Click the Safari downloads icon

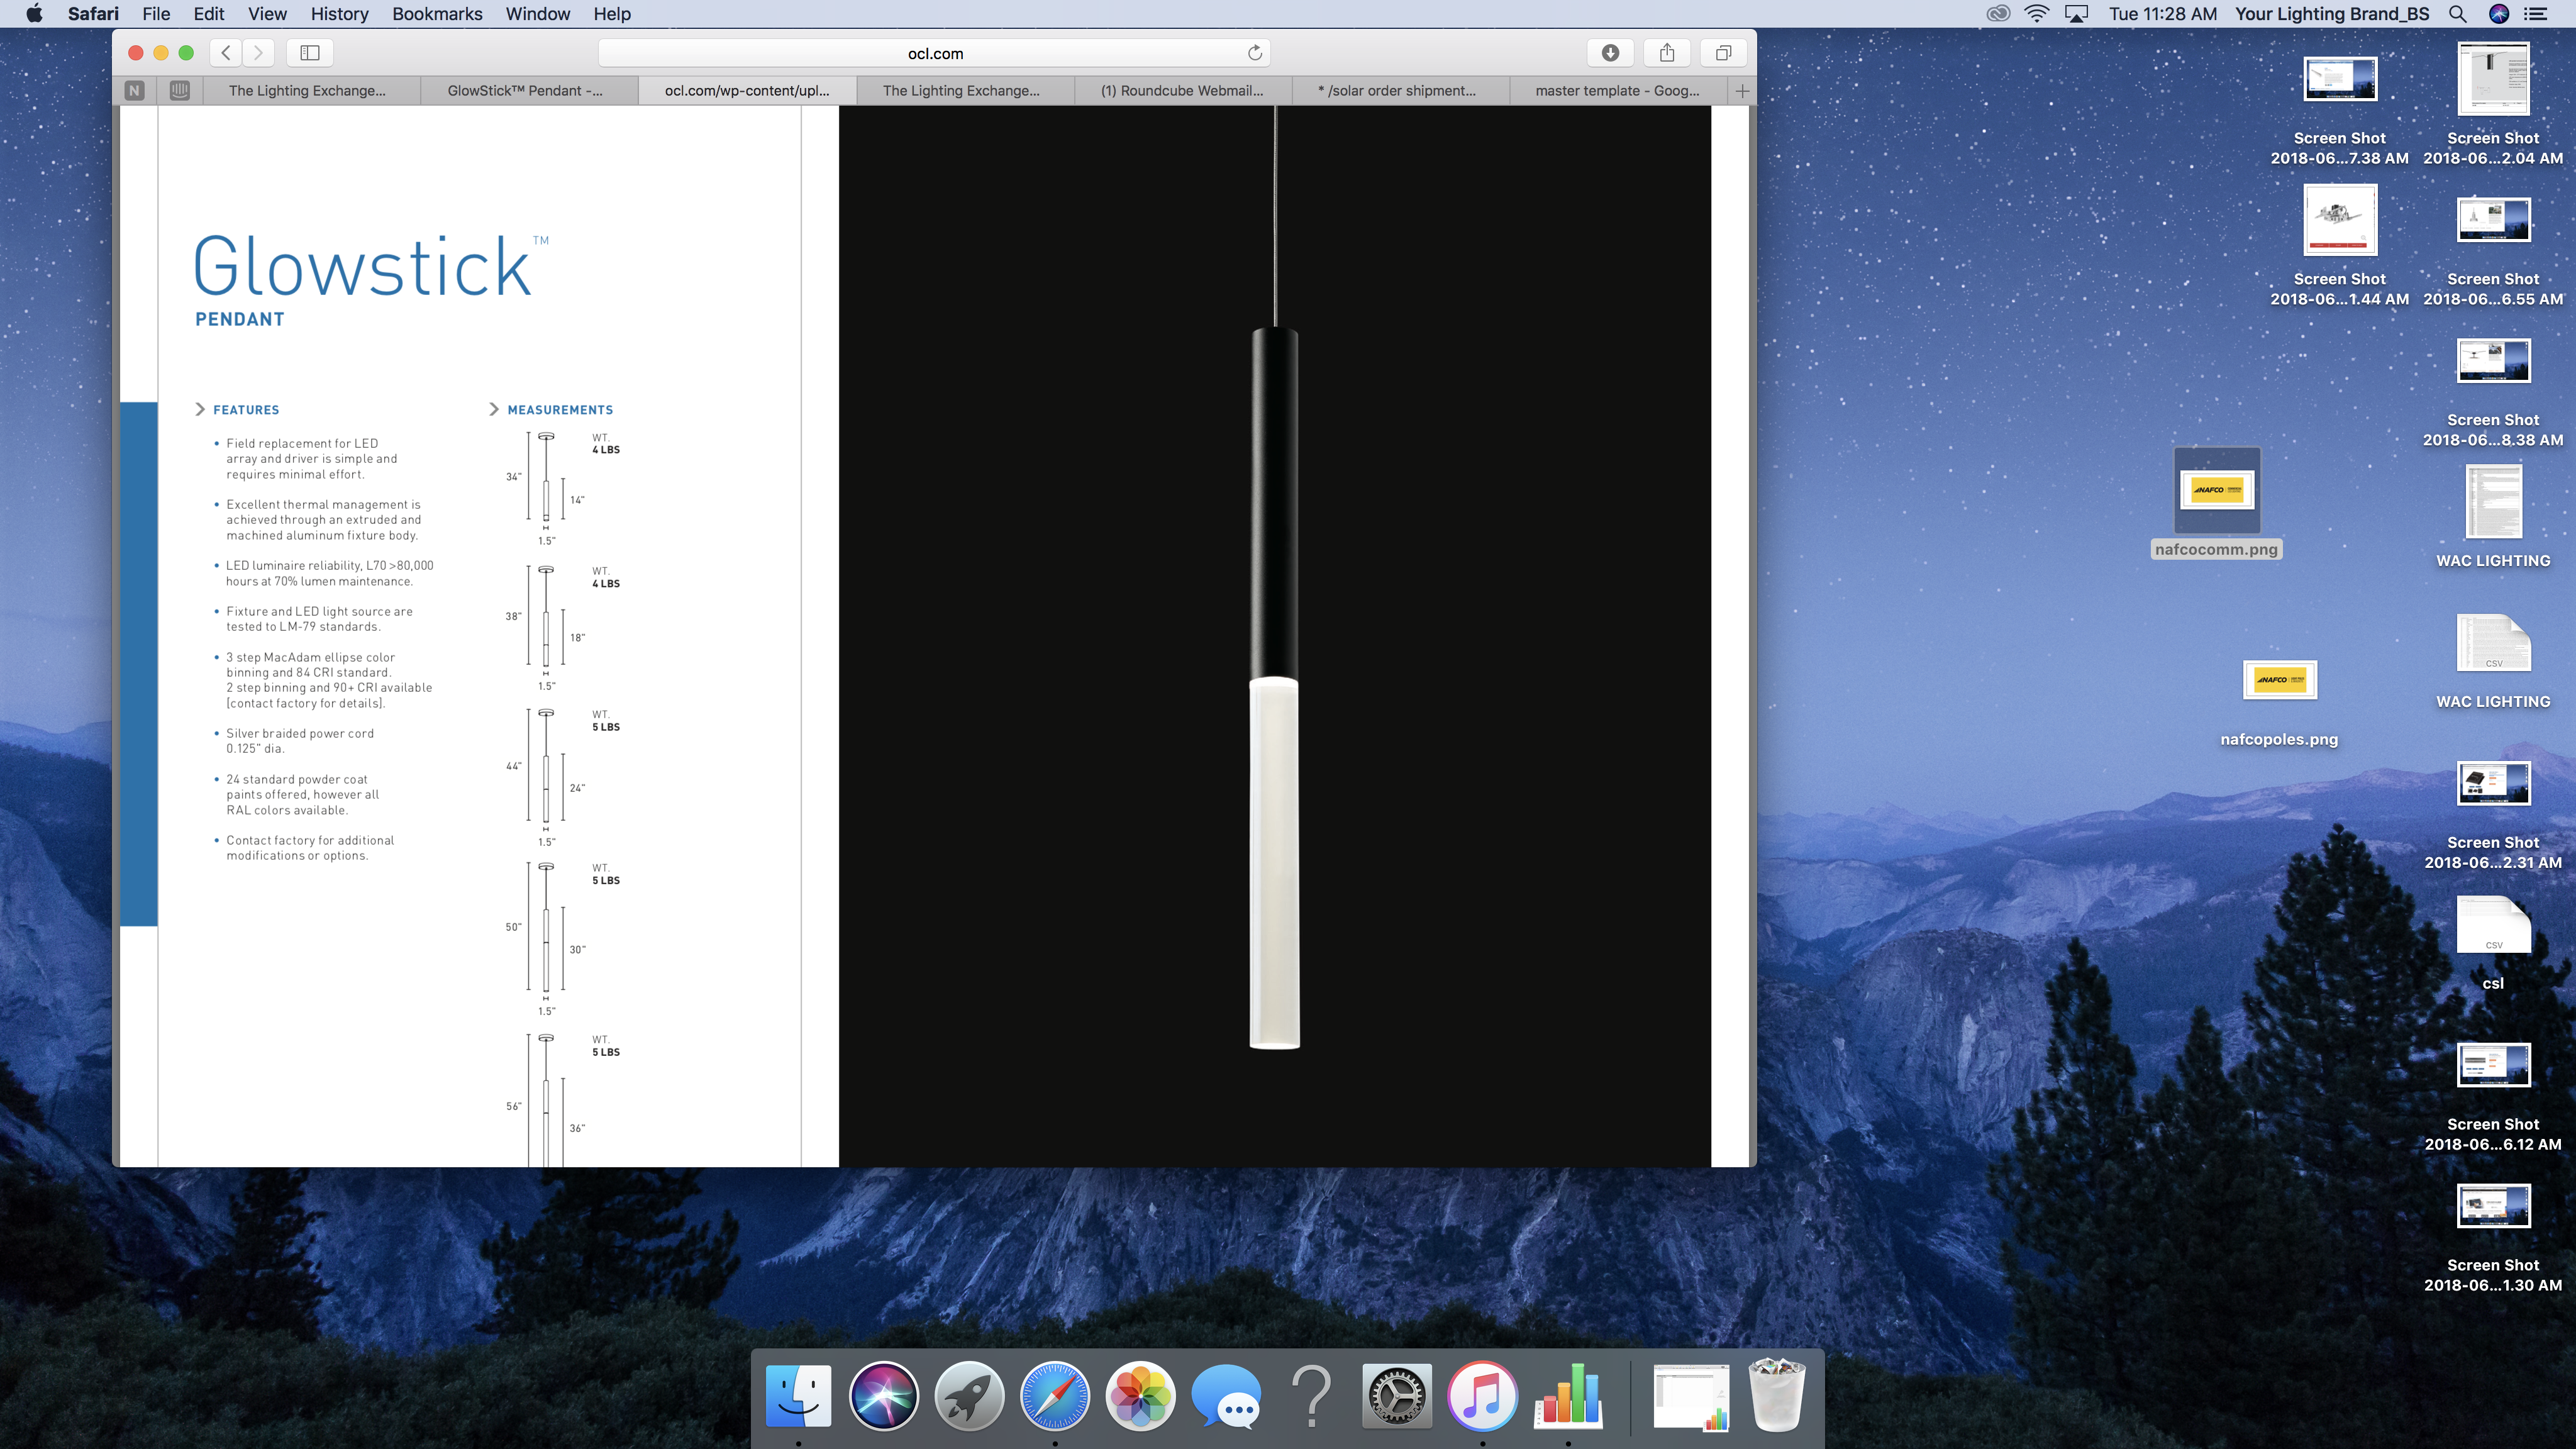1610,53
